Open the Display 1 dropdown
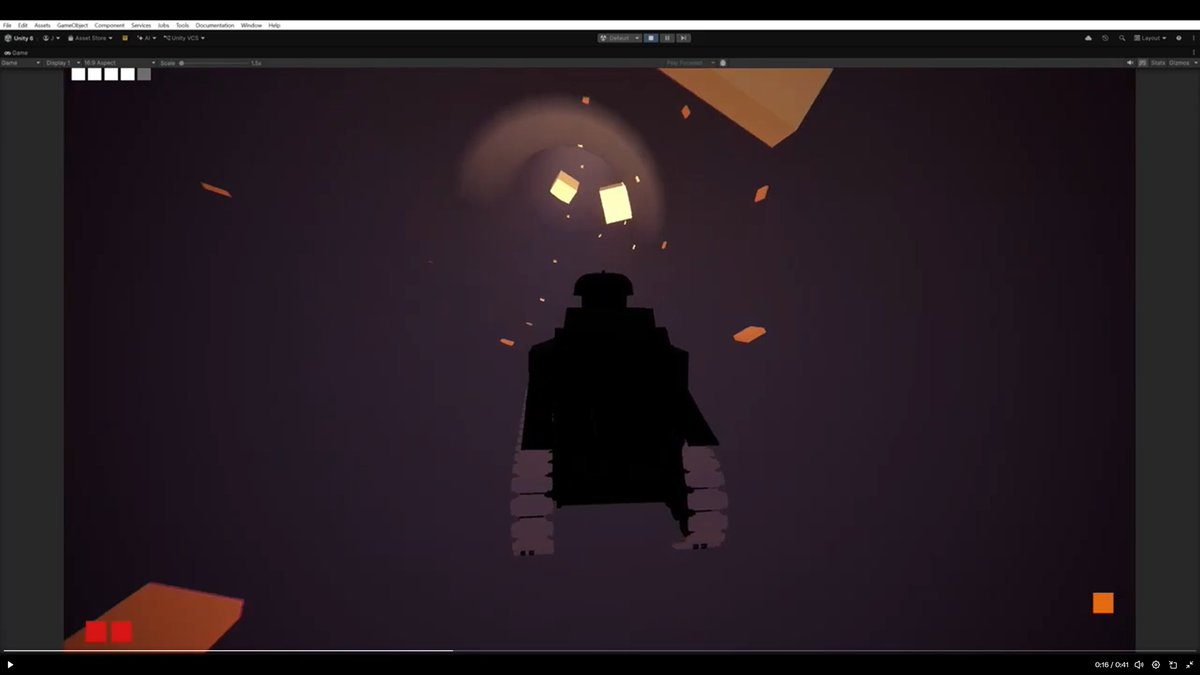 click(61, 63)
